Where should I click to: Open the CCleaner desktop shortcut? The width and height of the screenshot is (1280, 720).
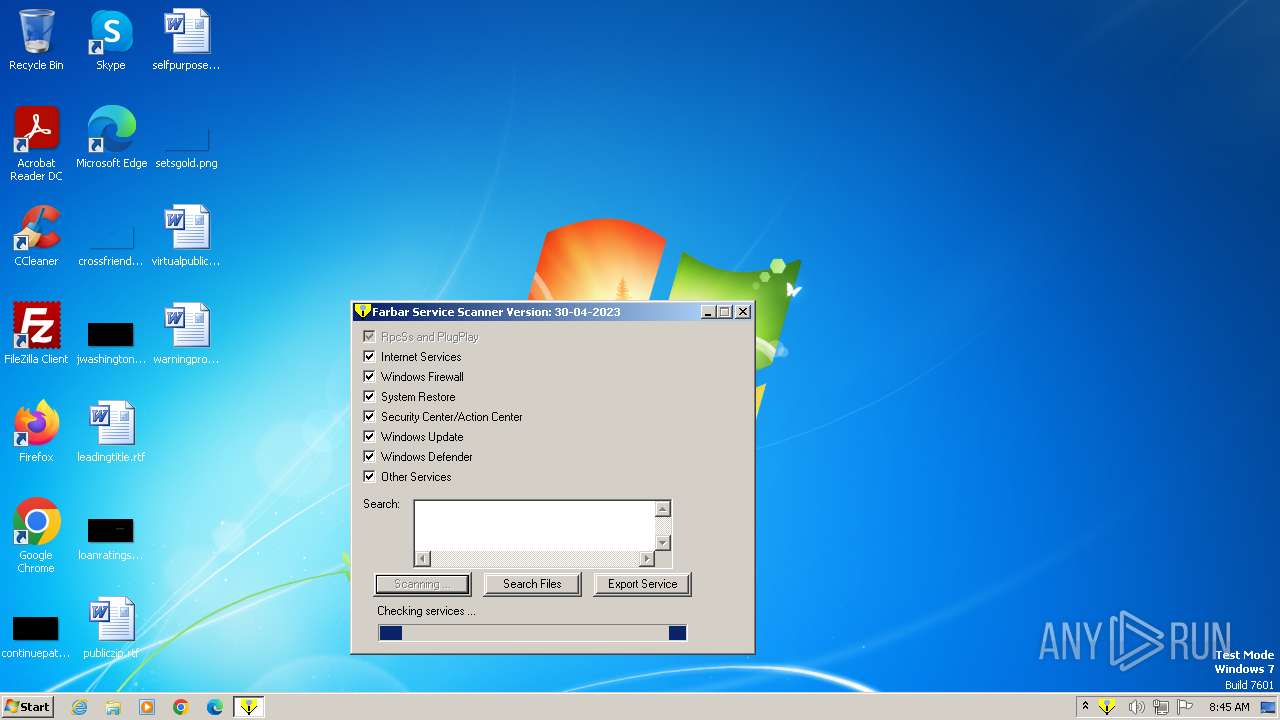[x=36, y=236]
